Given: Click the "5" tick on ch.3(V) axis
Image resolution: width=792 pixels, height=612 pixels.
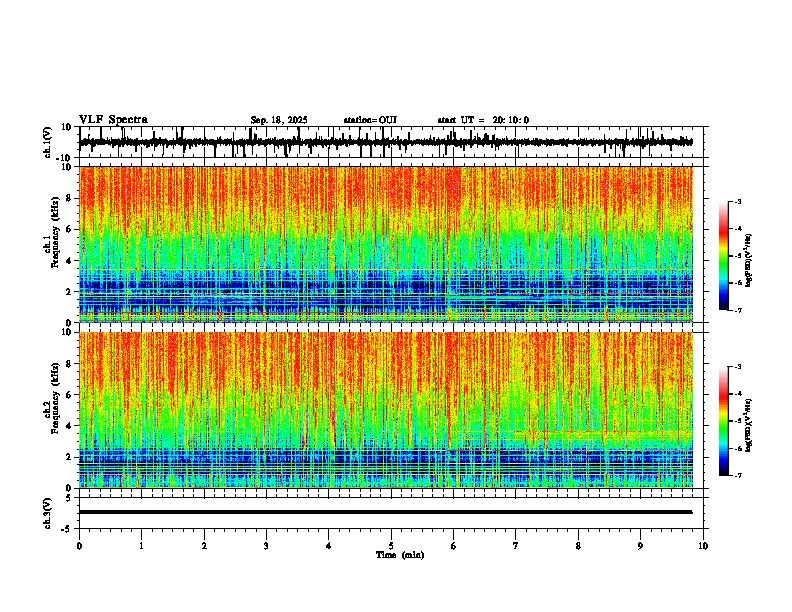Looking at the screenshot, I should pos(69,498).
